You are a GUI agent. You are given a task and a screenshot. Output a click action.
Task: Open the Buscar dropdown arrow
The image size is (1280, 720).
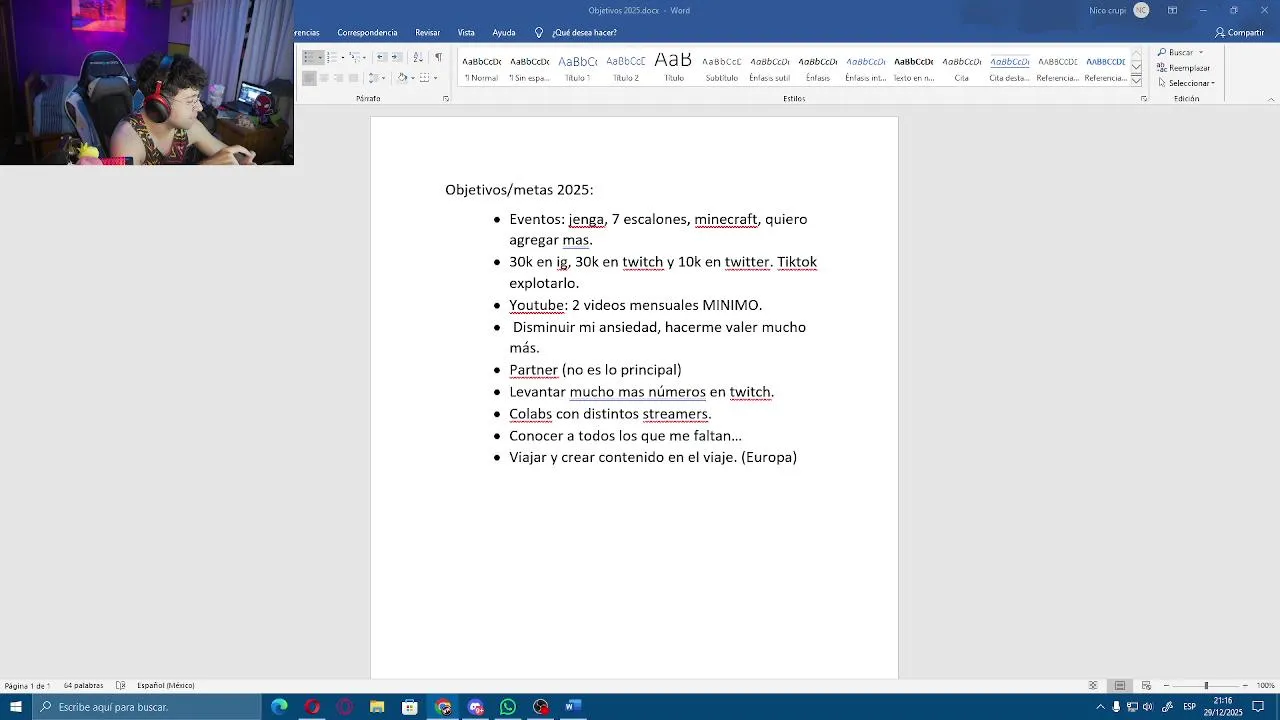[x=1201, y=52]
